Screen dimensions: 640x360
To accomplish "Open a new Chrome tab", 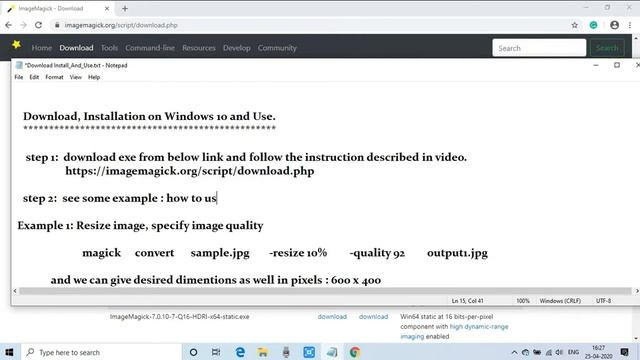I will pyautogui.click(x=125, y=8).
